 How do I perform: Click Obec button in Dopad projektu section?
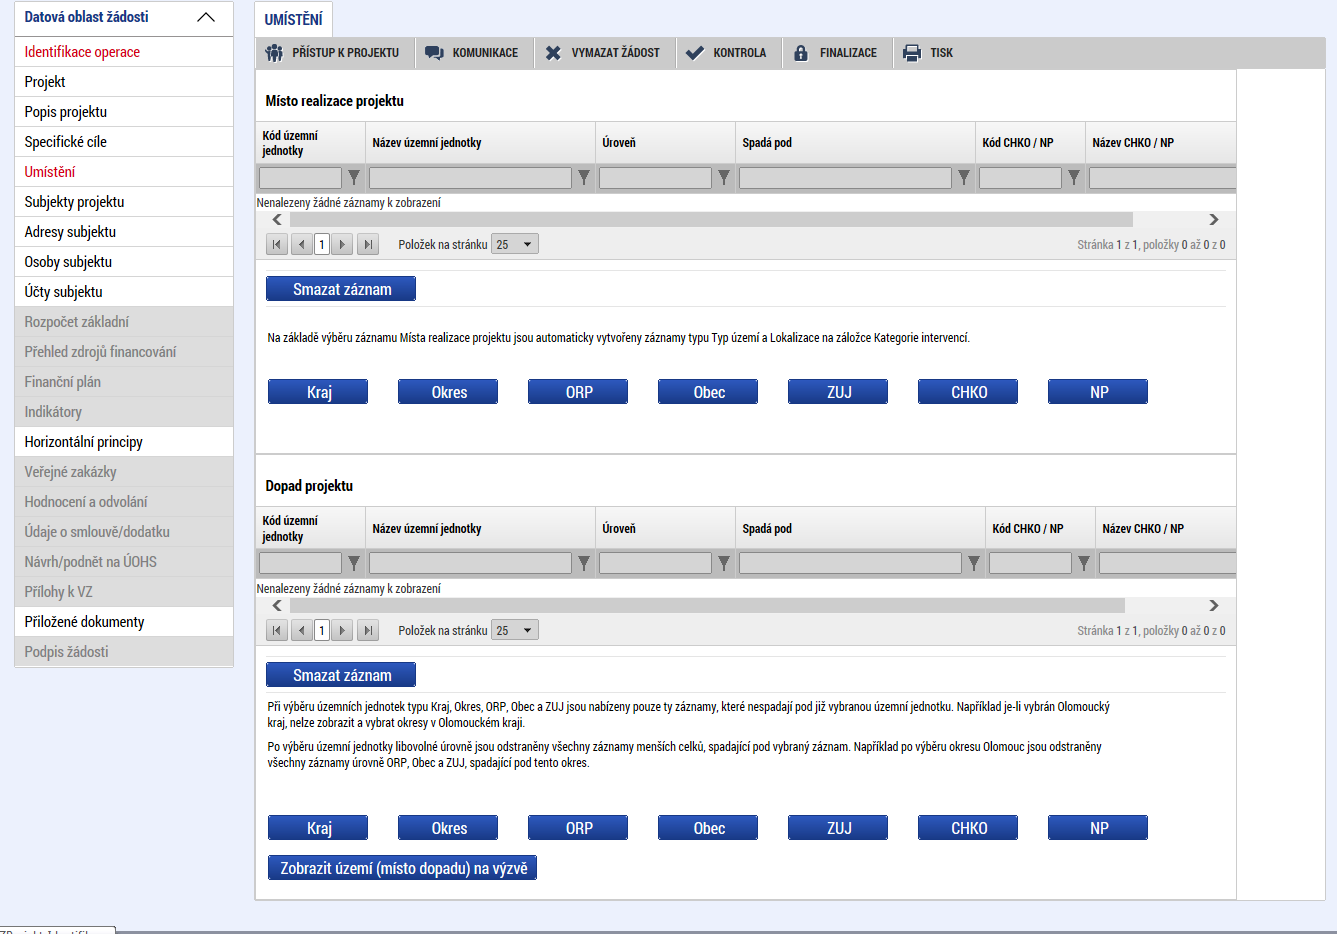coord(708,828)
